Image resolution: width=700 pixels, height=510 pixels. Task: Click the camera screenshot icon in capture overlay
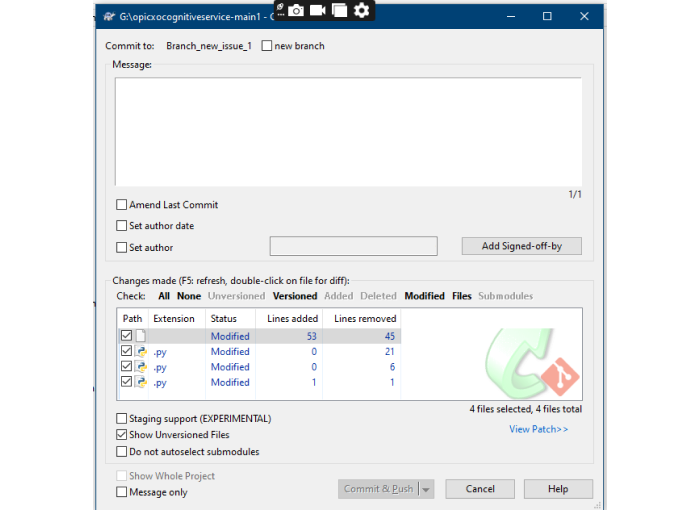click(x=296, y=10)
